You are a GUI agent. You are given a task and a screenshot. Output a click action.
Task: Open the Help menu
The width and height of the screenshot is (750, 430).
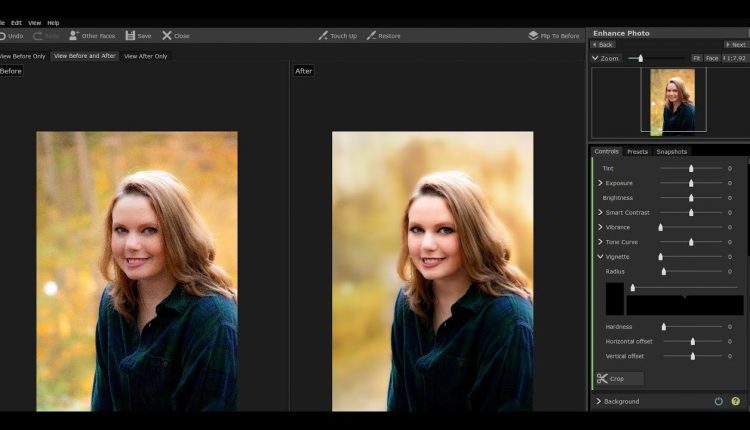click(53, 22)
